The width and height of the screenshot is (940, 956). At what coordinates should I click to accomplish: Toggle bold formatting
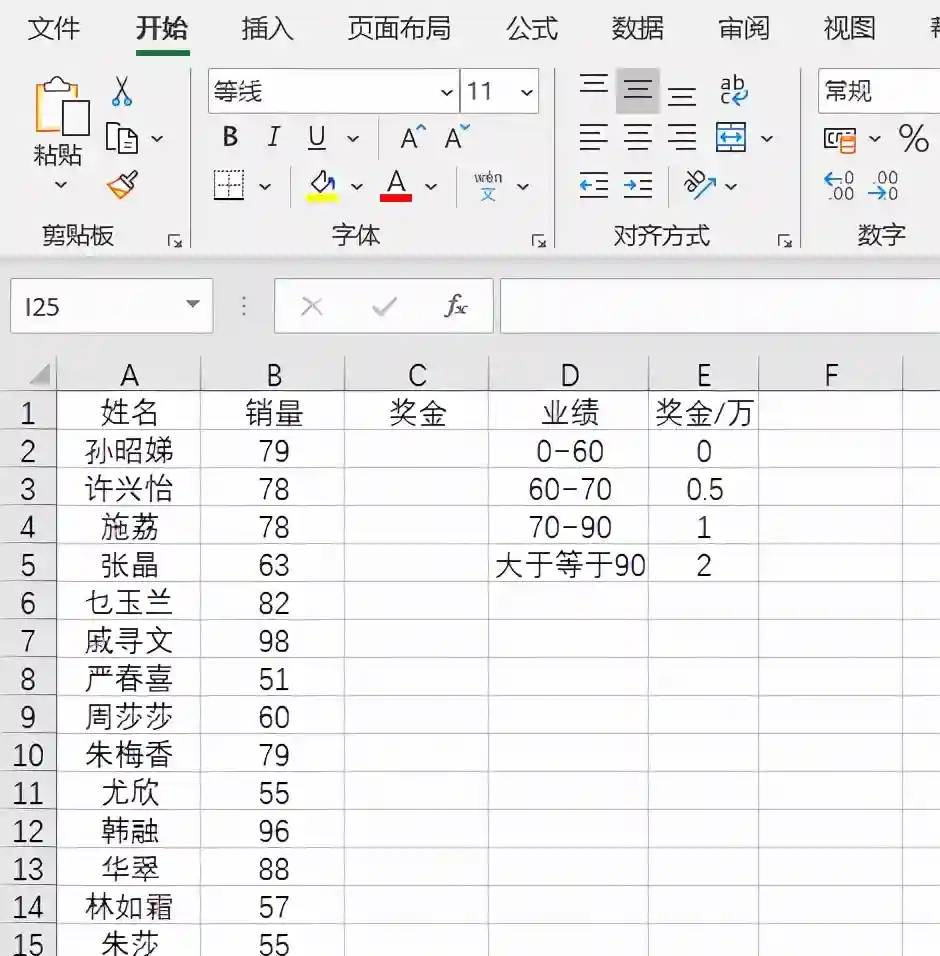tap(229, 138)
